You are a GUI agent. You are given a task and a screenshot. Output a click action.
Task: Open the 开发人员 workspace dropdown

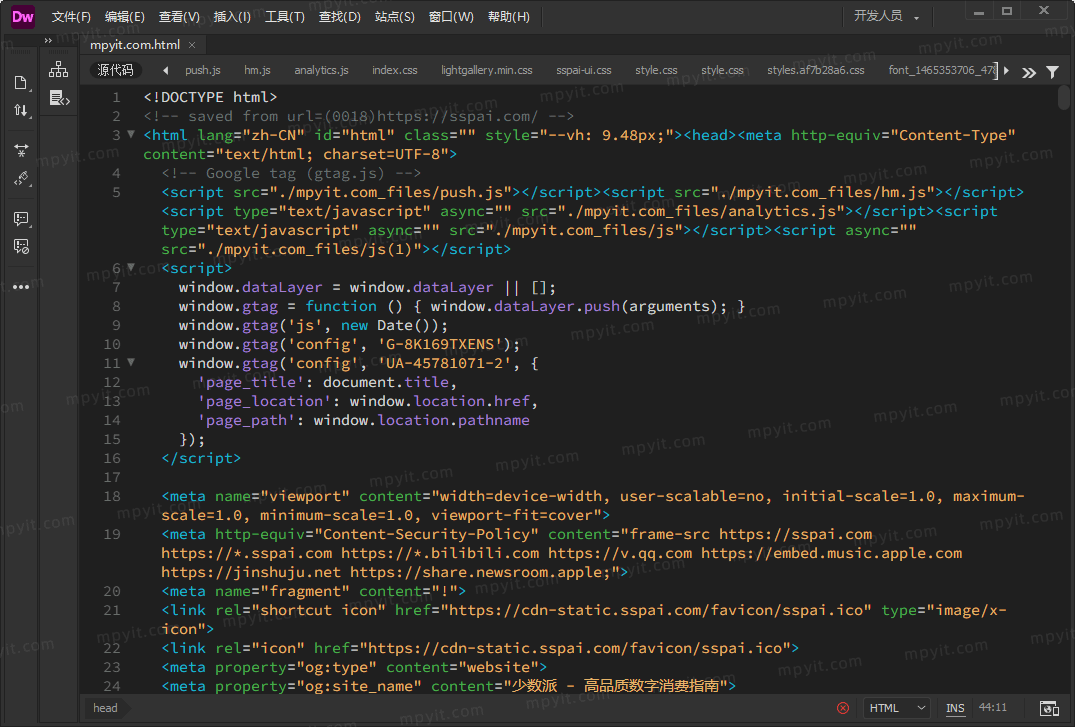pyautogui.click(x=886, y=16)
